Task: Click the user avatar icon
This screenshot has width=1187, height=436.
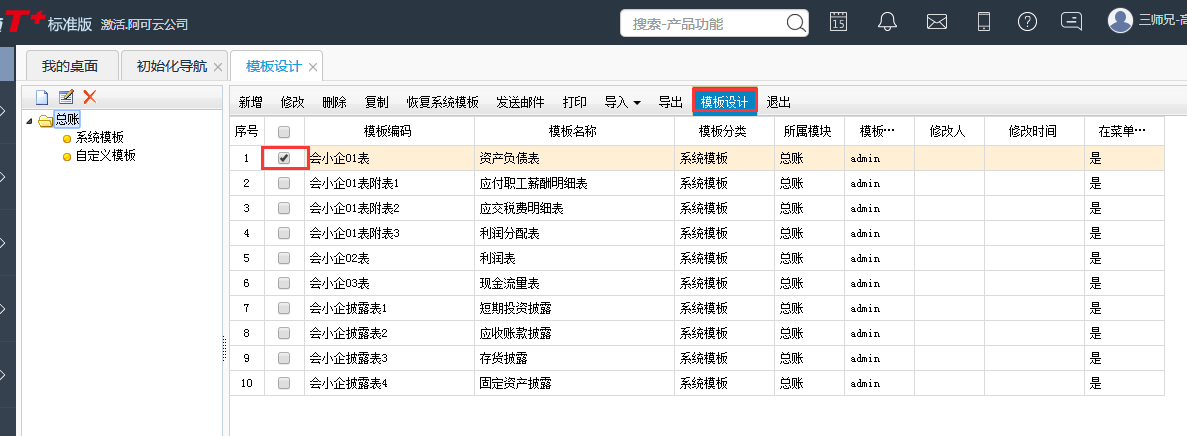Action: tap(1120, 20)
